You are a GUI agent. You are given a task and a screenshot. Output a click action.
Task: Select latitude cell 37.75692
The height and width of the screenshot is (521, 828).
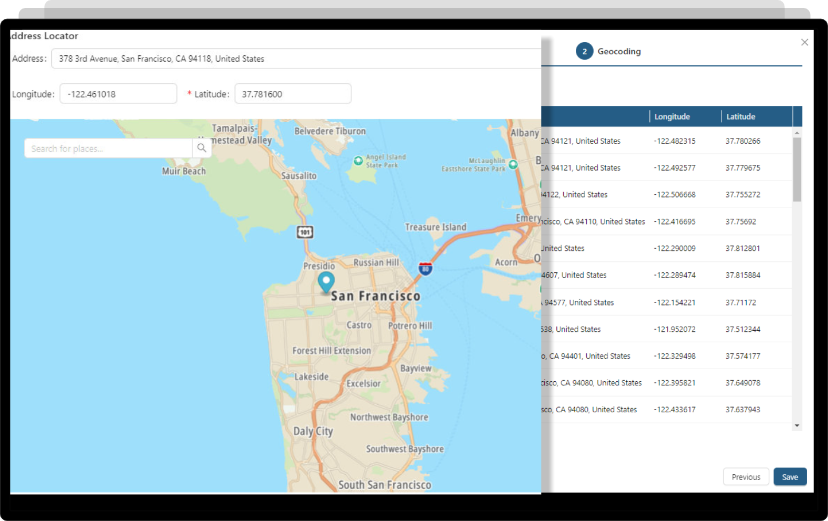tap(740, 222)
